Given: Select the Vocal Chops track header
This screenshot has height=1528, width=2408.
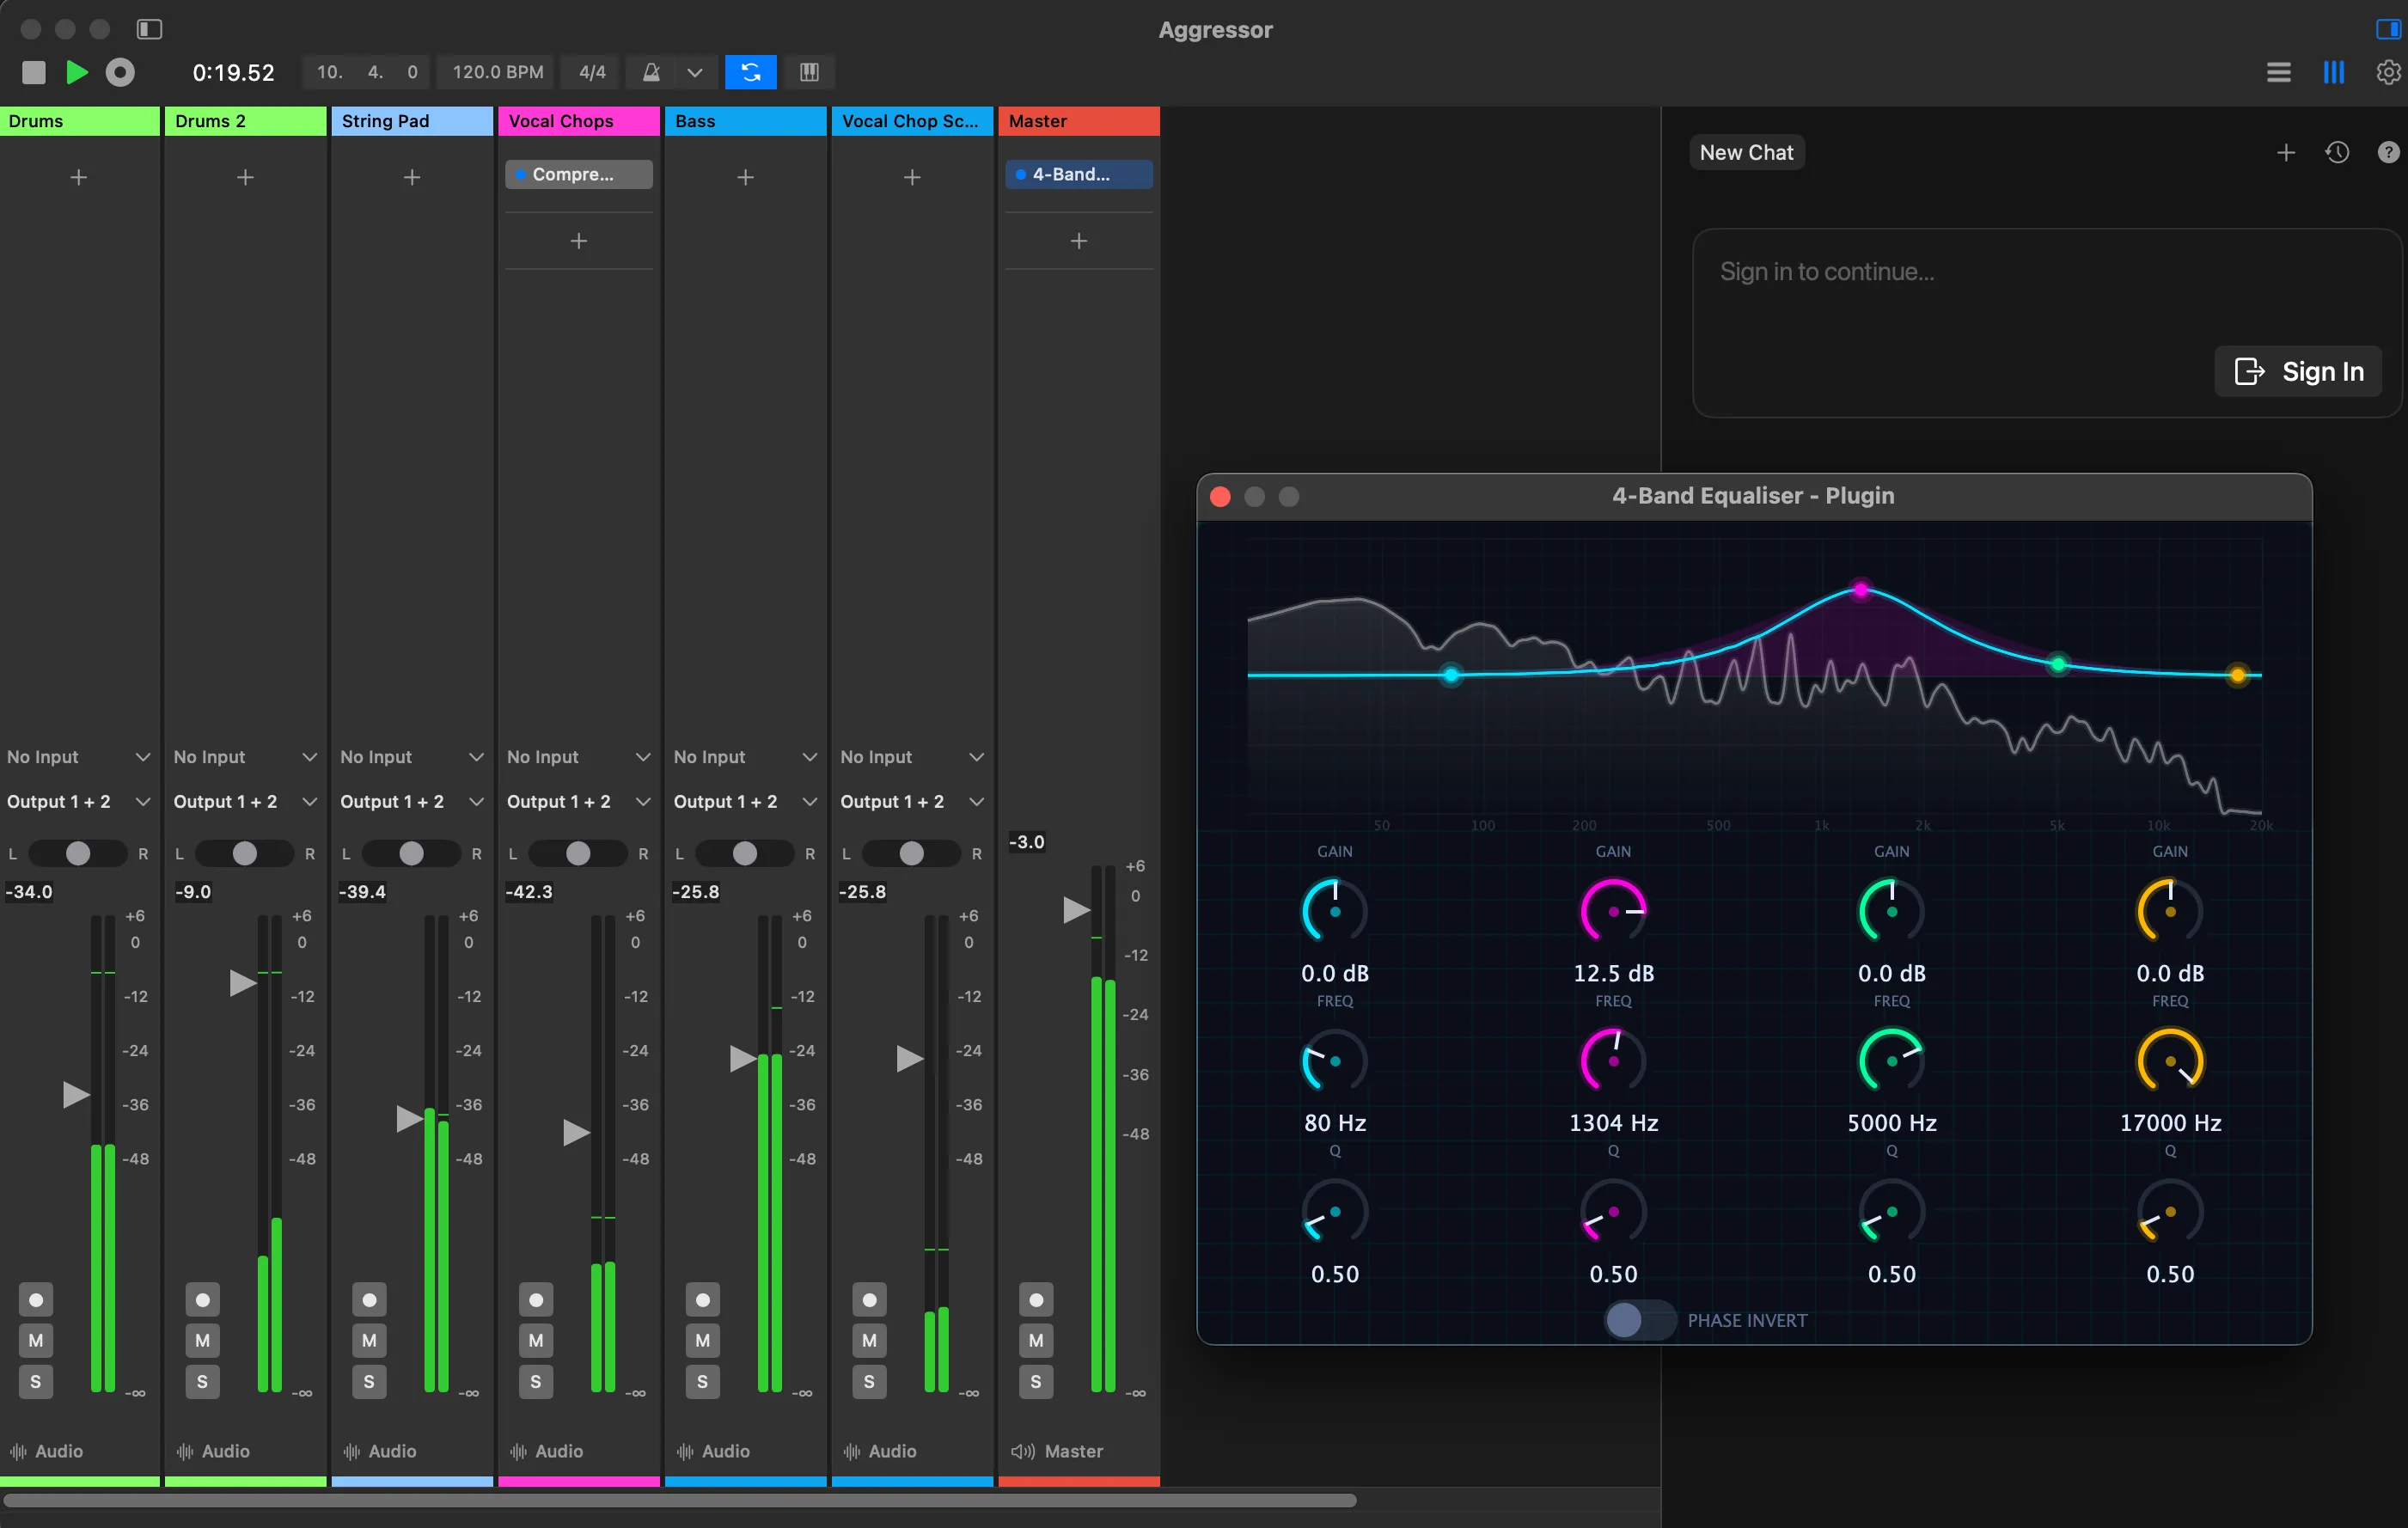Looking at the screenshot, I should (579, 121).
